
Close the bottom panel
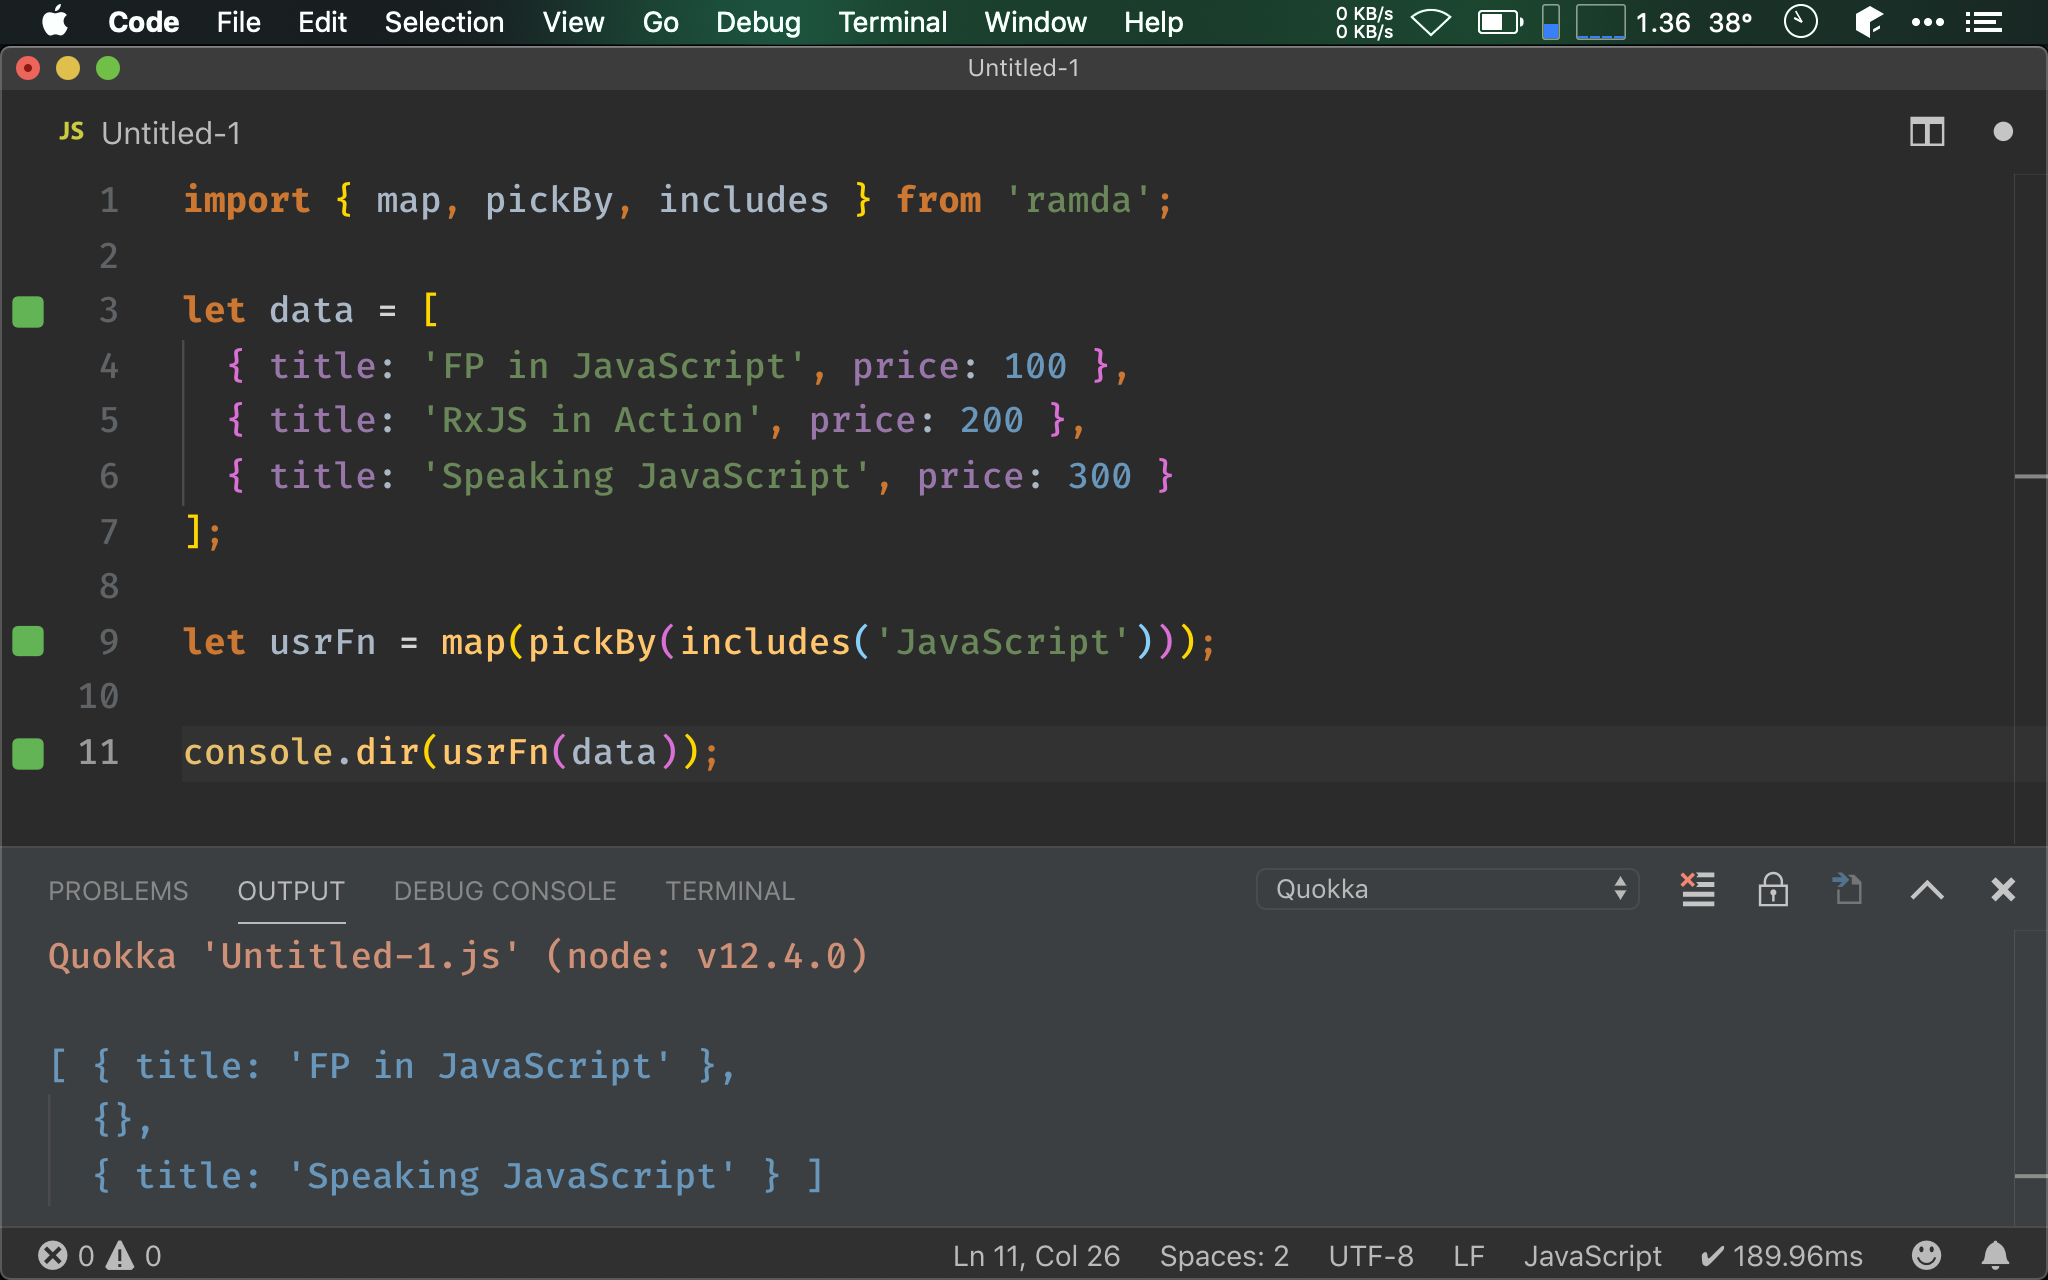tap(2003, 889)
